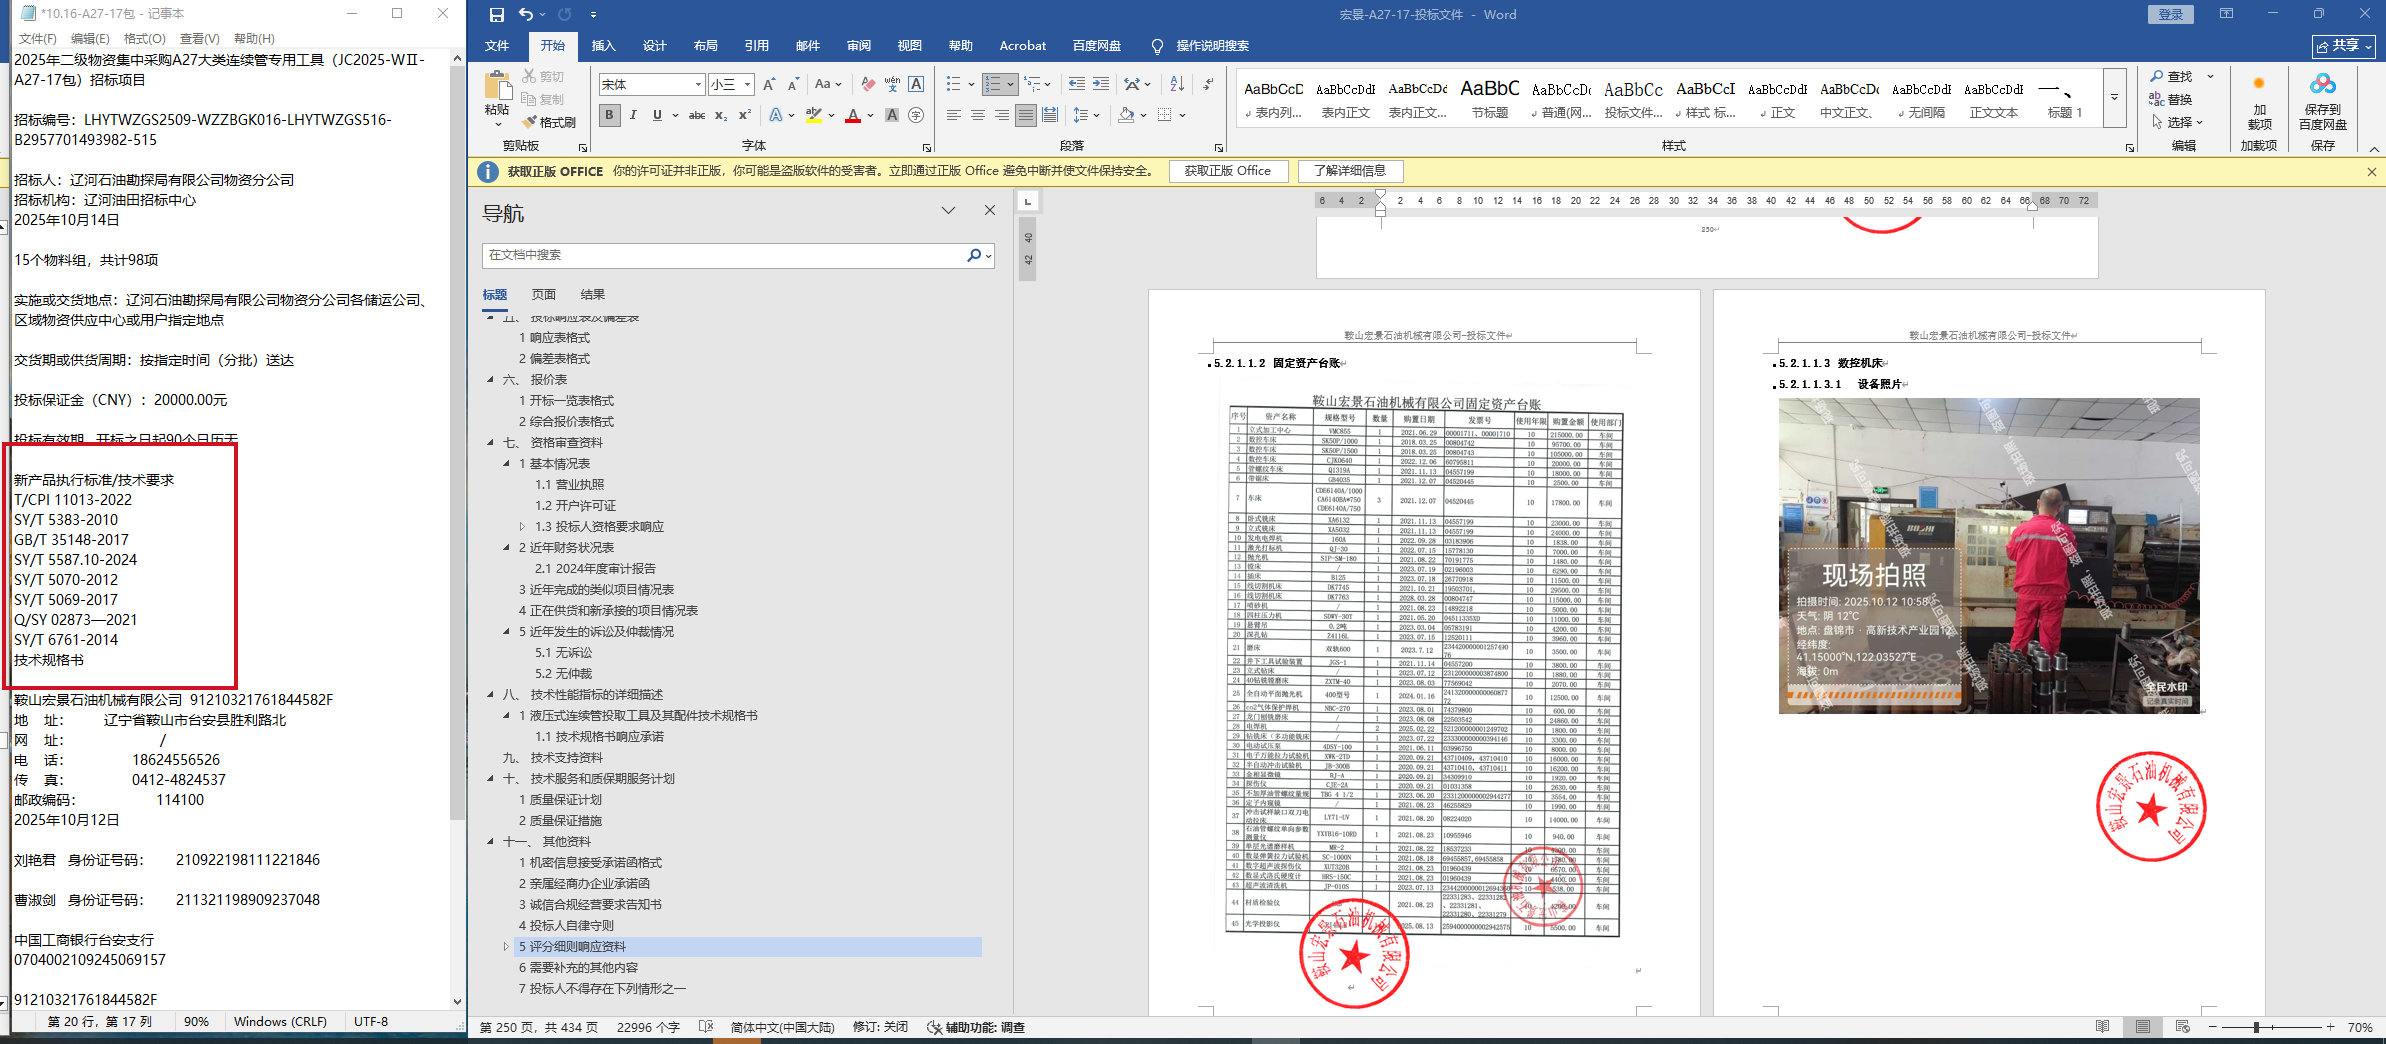
Task: Sort the selection with the A-Z icon
Action: point(1177,85)
